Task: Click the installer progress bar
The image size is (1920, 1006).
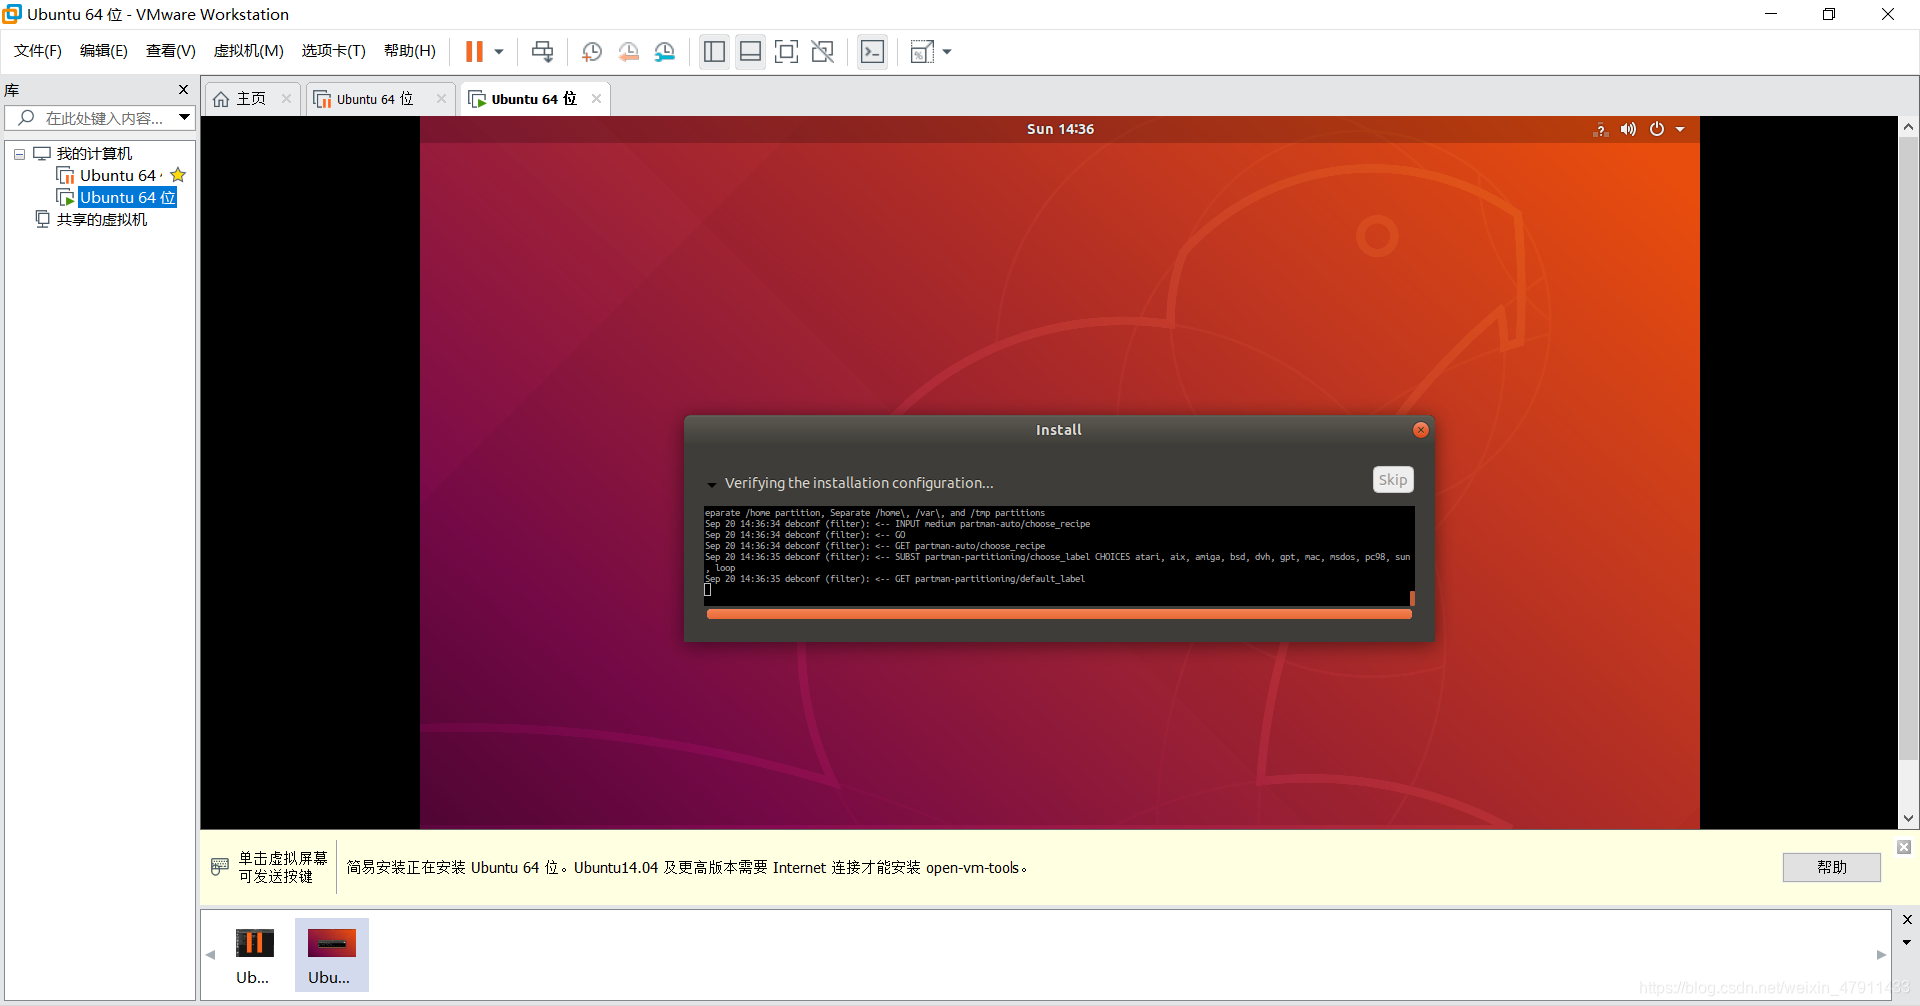Action: [x=1059, y=614]
